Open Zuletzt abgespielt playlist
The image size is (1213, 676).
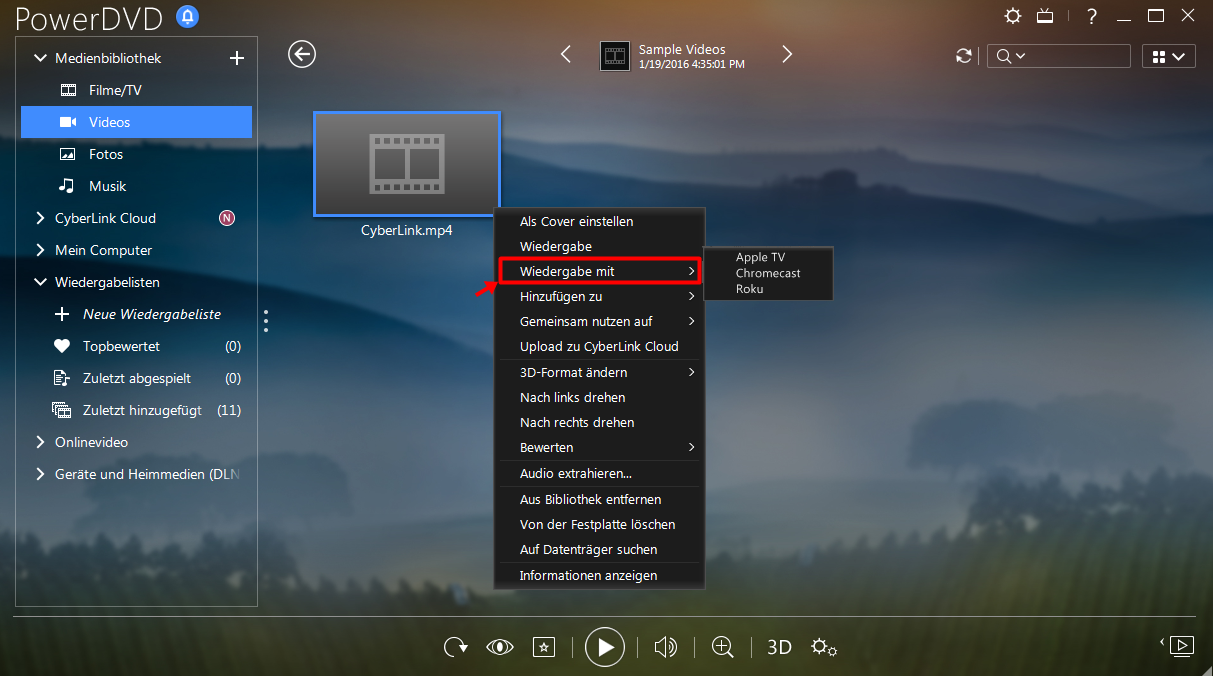[136, 378]
